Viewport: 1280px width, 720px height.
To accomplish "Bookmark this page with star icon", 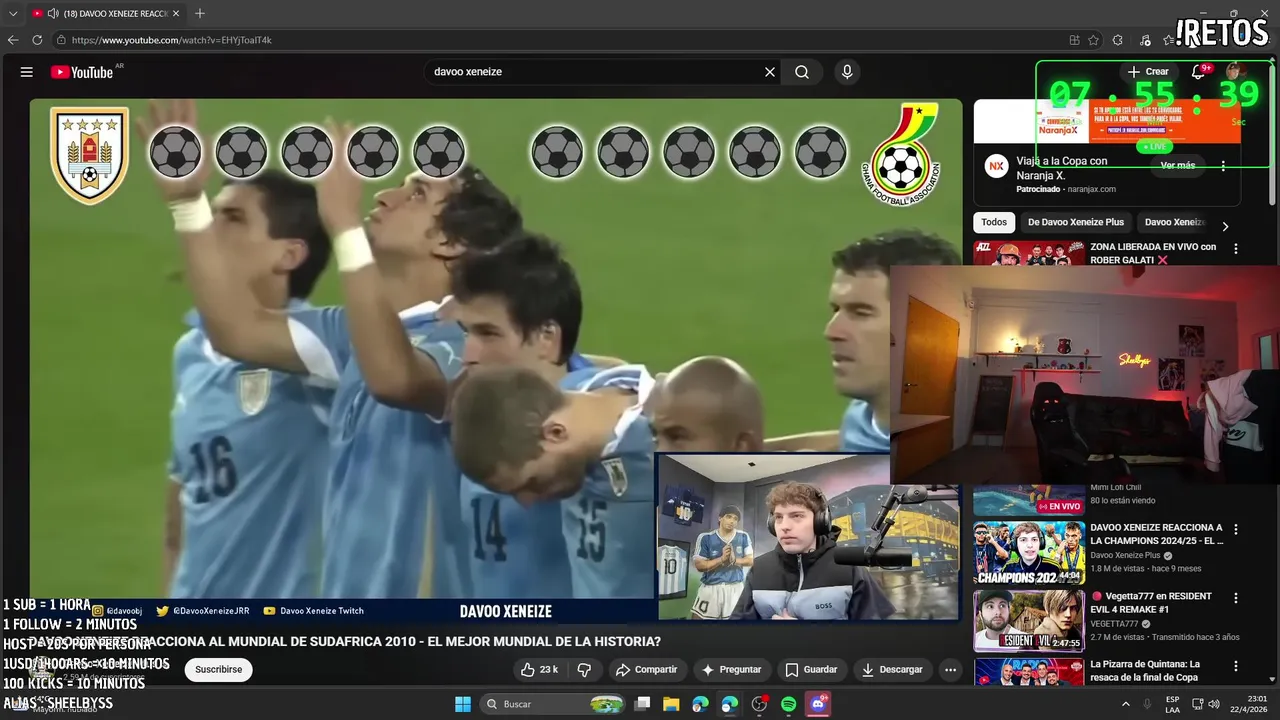I will point(1094,40).
